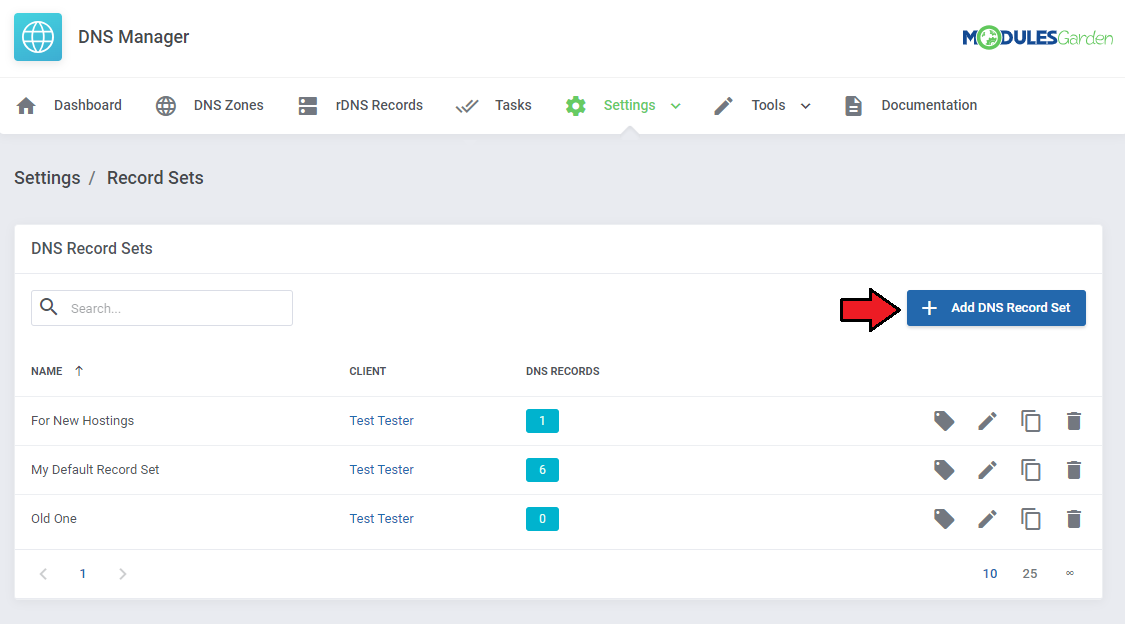The height and width of the screenshot is (624, 1125).
Task: Delete My Default Record Set
Action: tap(1073, 470)
